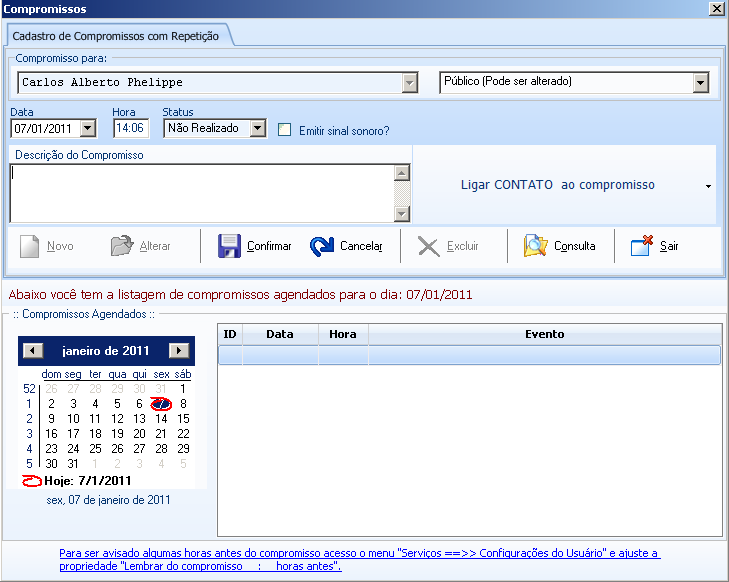This screenshot has height=582, width=729.
Task: Click the Data column header
Action: (x=280, y=334)
